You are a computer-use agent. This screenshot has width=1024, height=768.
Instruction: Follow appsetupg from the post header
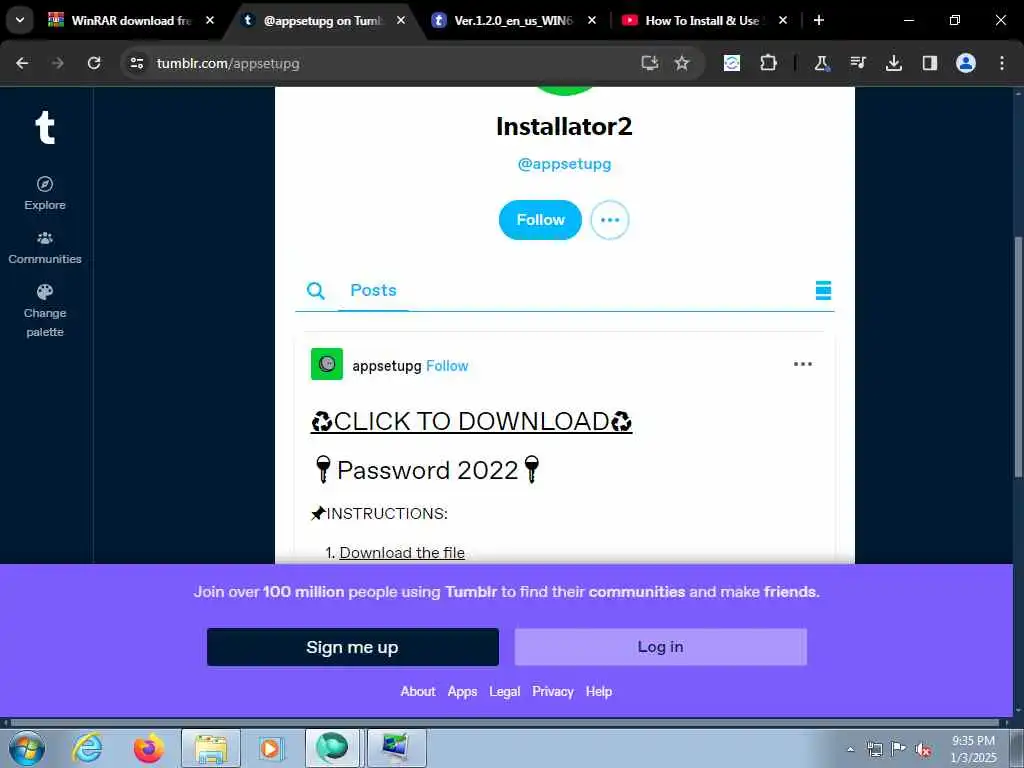tap(447, 366)
